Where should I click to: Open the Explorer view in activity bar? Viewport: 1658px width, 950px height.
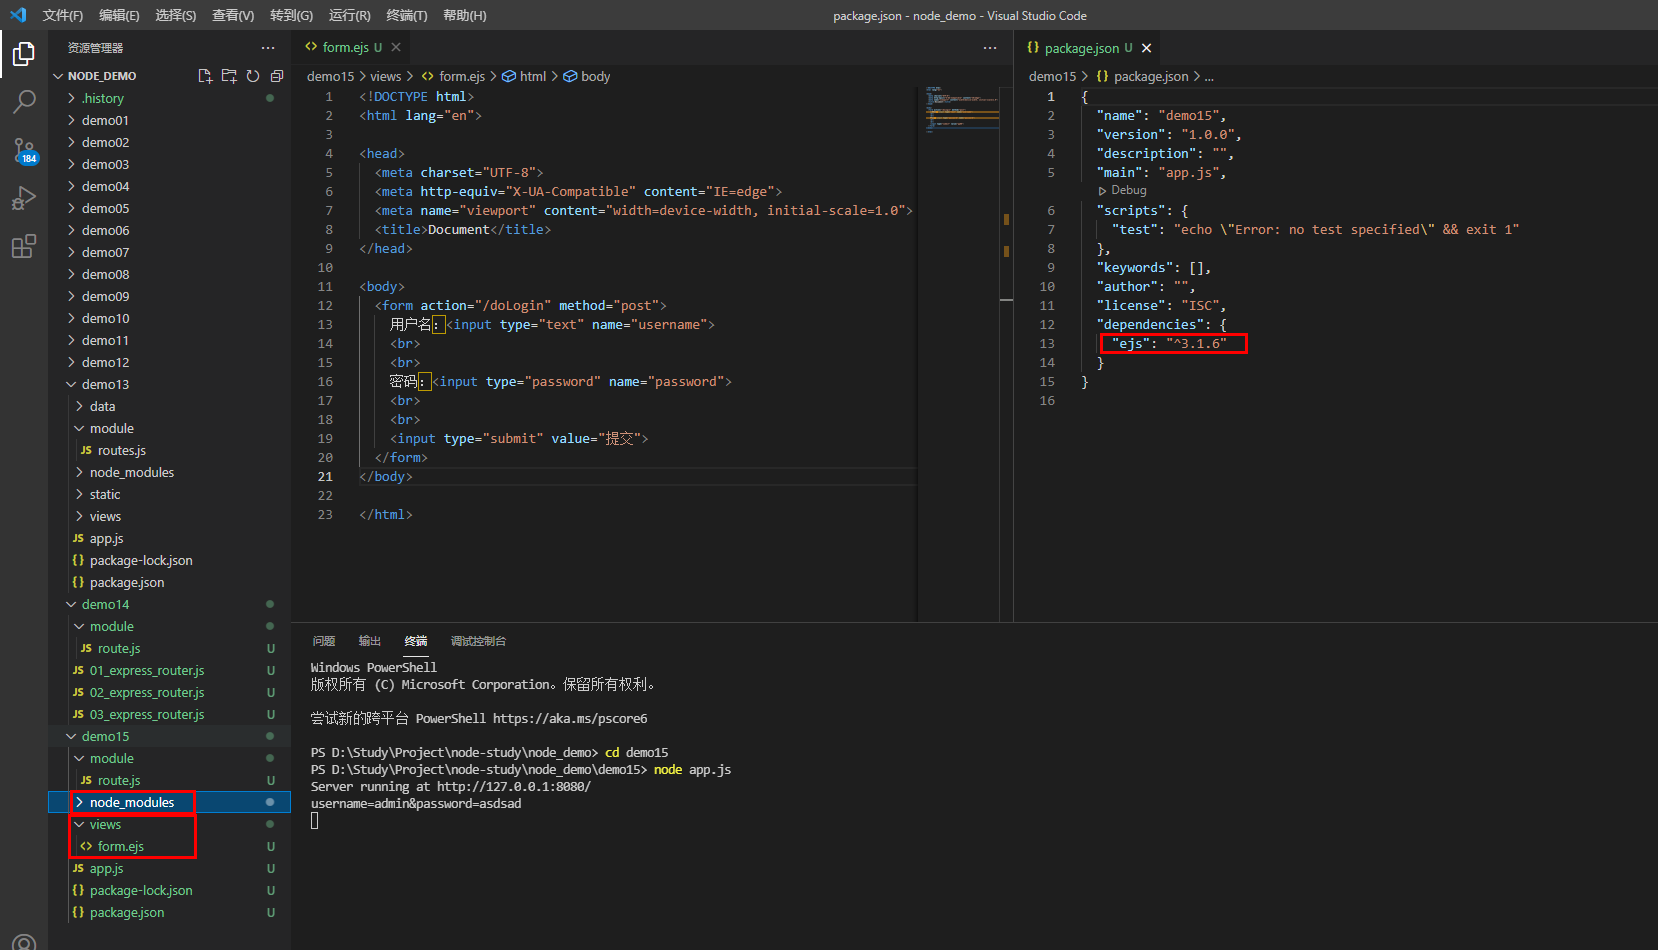[x=24, y=53]
